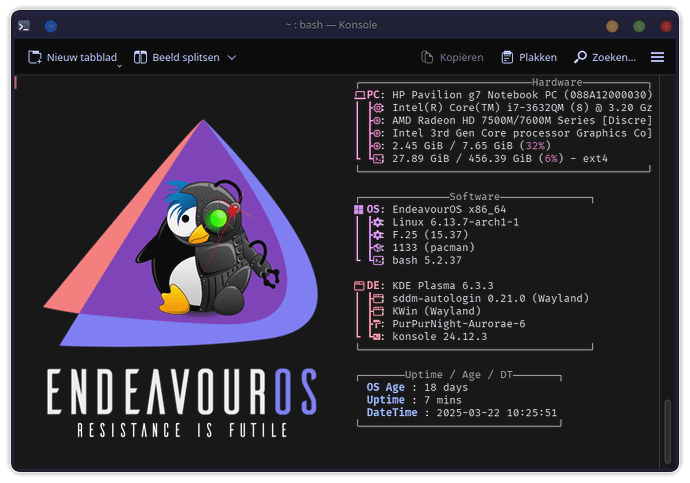Click the icon beside sddm-autologin line
Image resolution: width=690 pixels, height=483 pixels.
[x=378, y=299]
